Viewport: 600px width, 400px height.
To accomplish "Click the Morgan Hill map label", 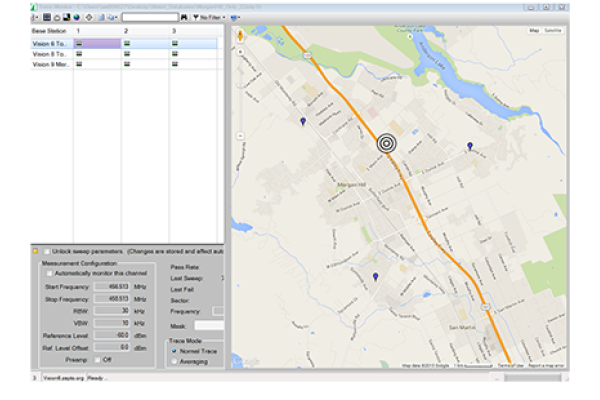I will tap(351, 184).
